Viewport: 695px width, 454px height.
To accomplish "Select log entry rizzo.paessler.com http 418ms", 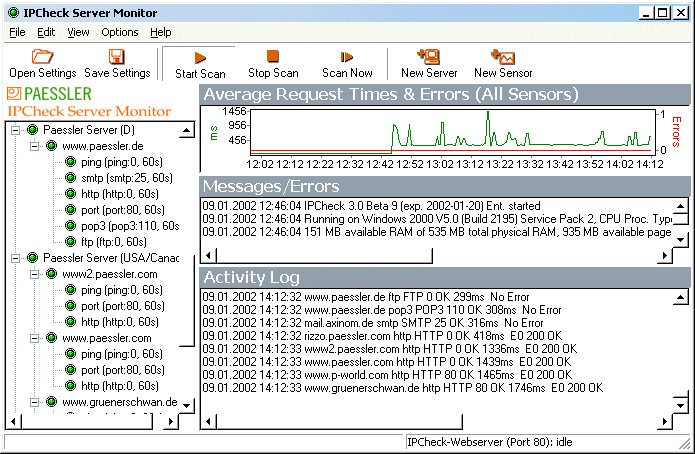I will (382, 336).
